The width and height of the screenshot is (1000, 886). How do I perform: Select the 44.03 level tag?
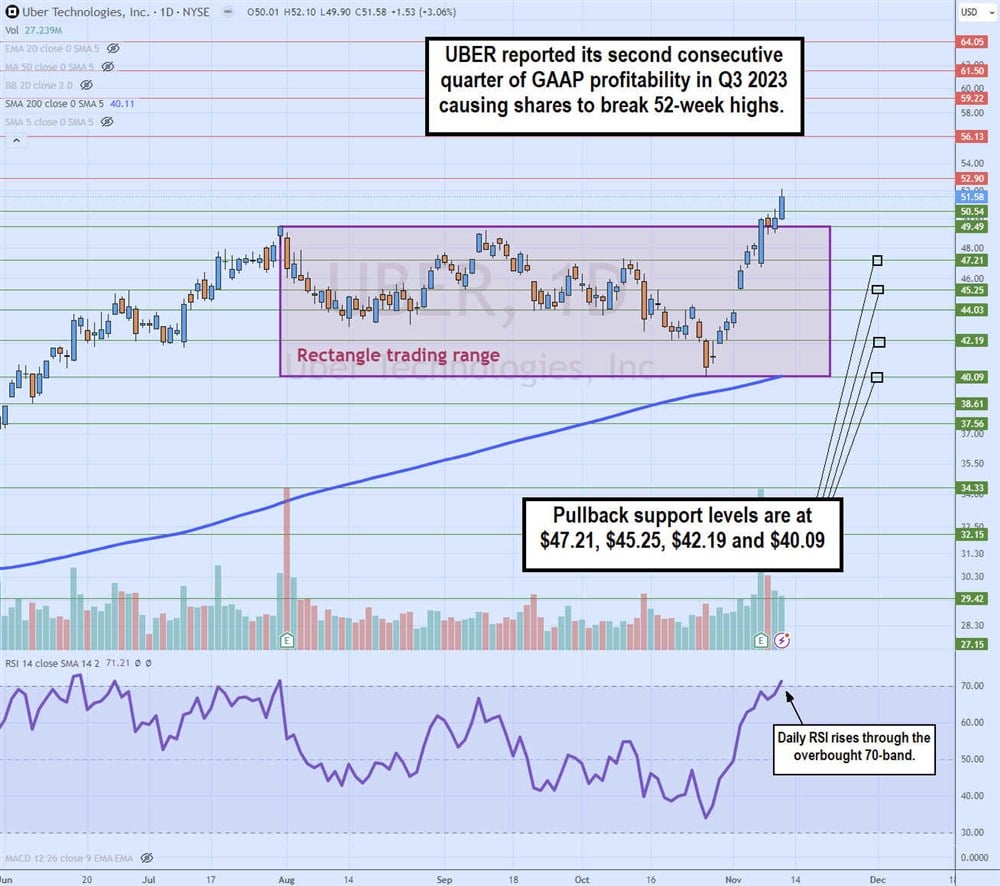coord(972,310)
